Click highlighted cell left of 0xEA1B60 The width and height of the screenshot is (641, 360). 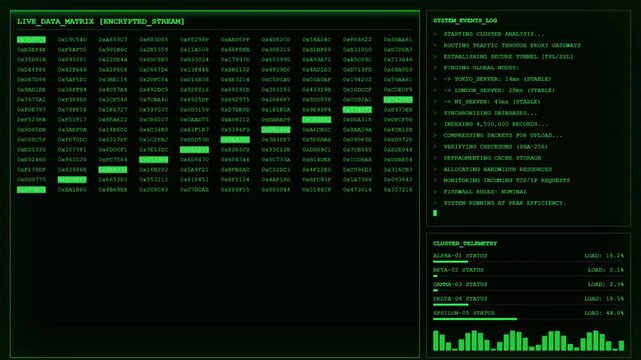pyautogui.click(x=31, y=190)
